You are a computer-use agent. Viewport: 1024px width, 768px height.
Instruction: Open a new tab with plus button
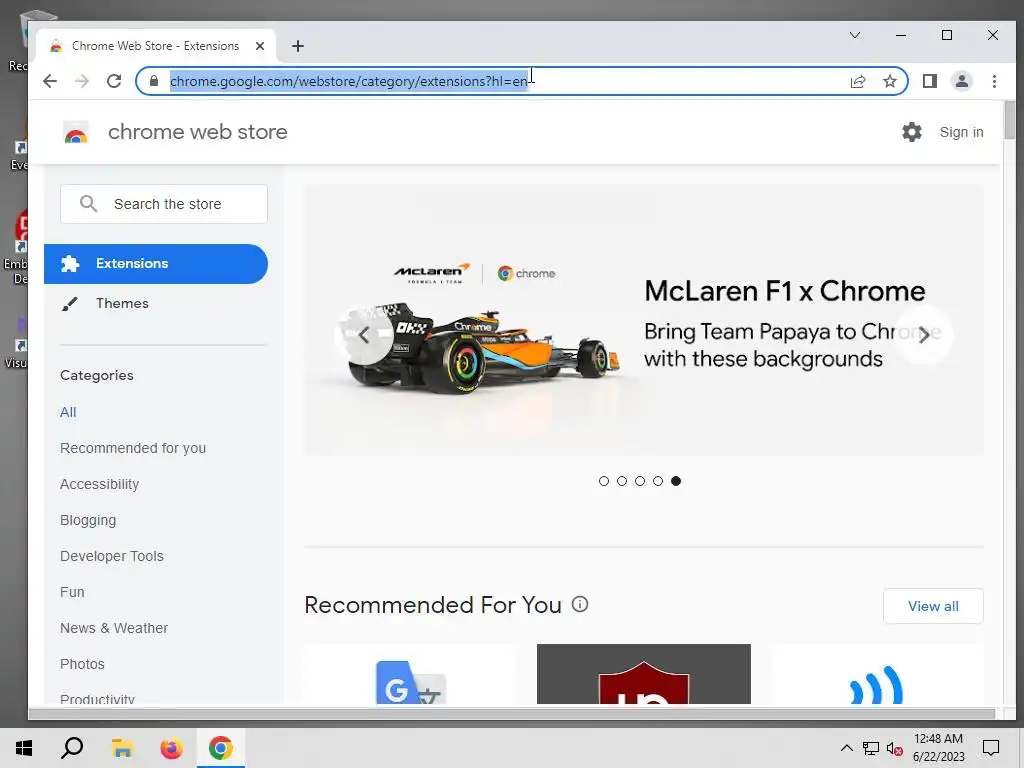[298, 46]
